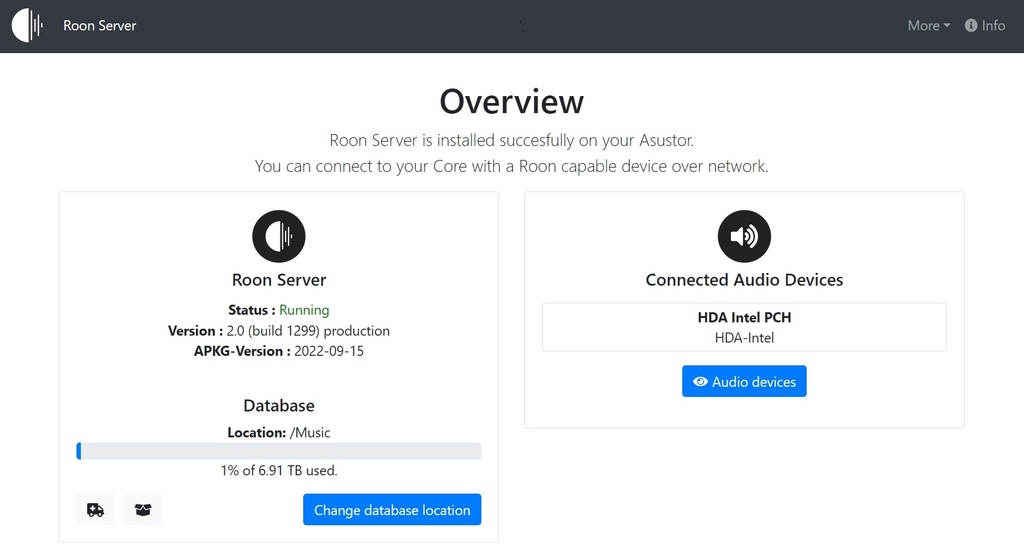Expand the More dropdown menu
Viewport: 1024px width, 548px height.
tap(929, 25)
